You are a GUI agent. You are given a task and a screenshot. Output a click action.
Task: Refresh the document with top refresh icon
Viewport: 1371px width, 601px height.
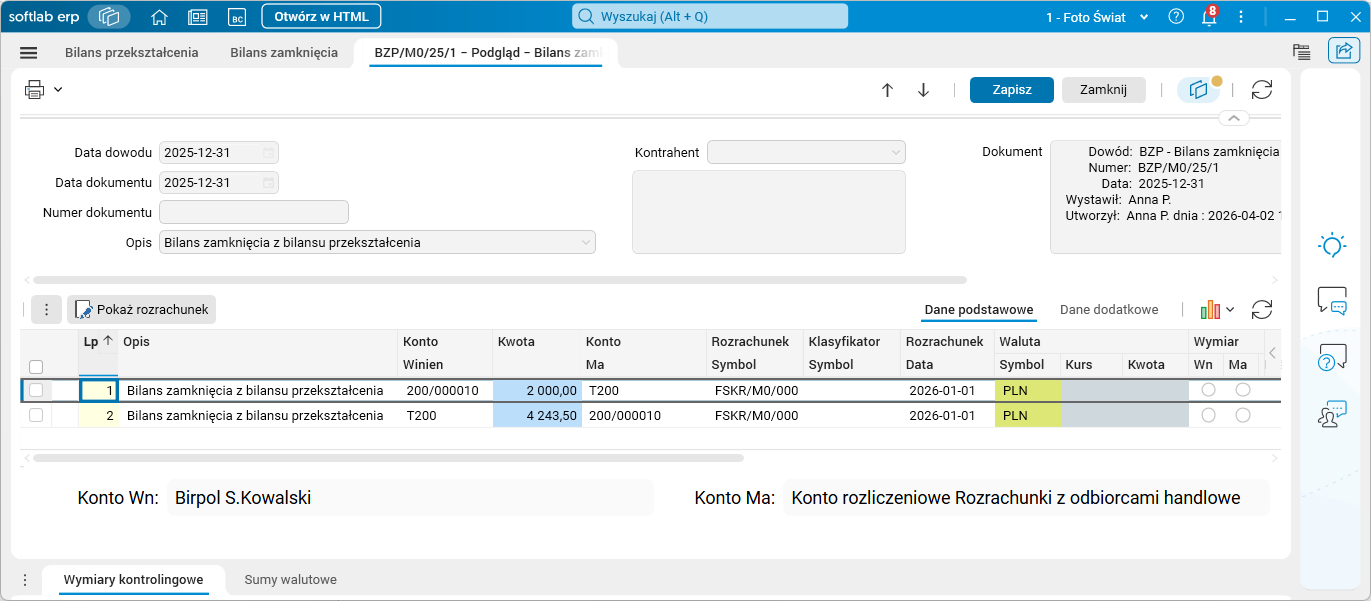1262,90
